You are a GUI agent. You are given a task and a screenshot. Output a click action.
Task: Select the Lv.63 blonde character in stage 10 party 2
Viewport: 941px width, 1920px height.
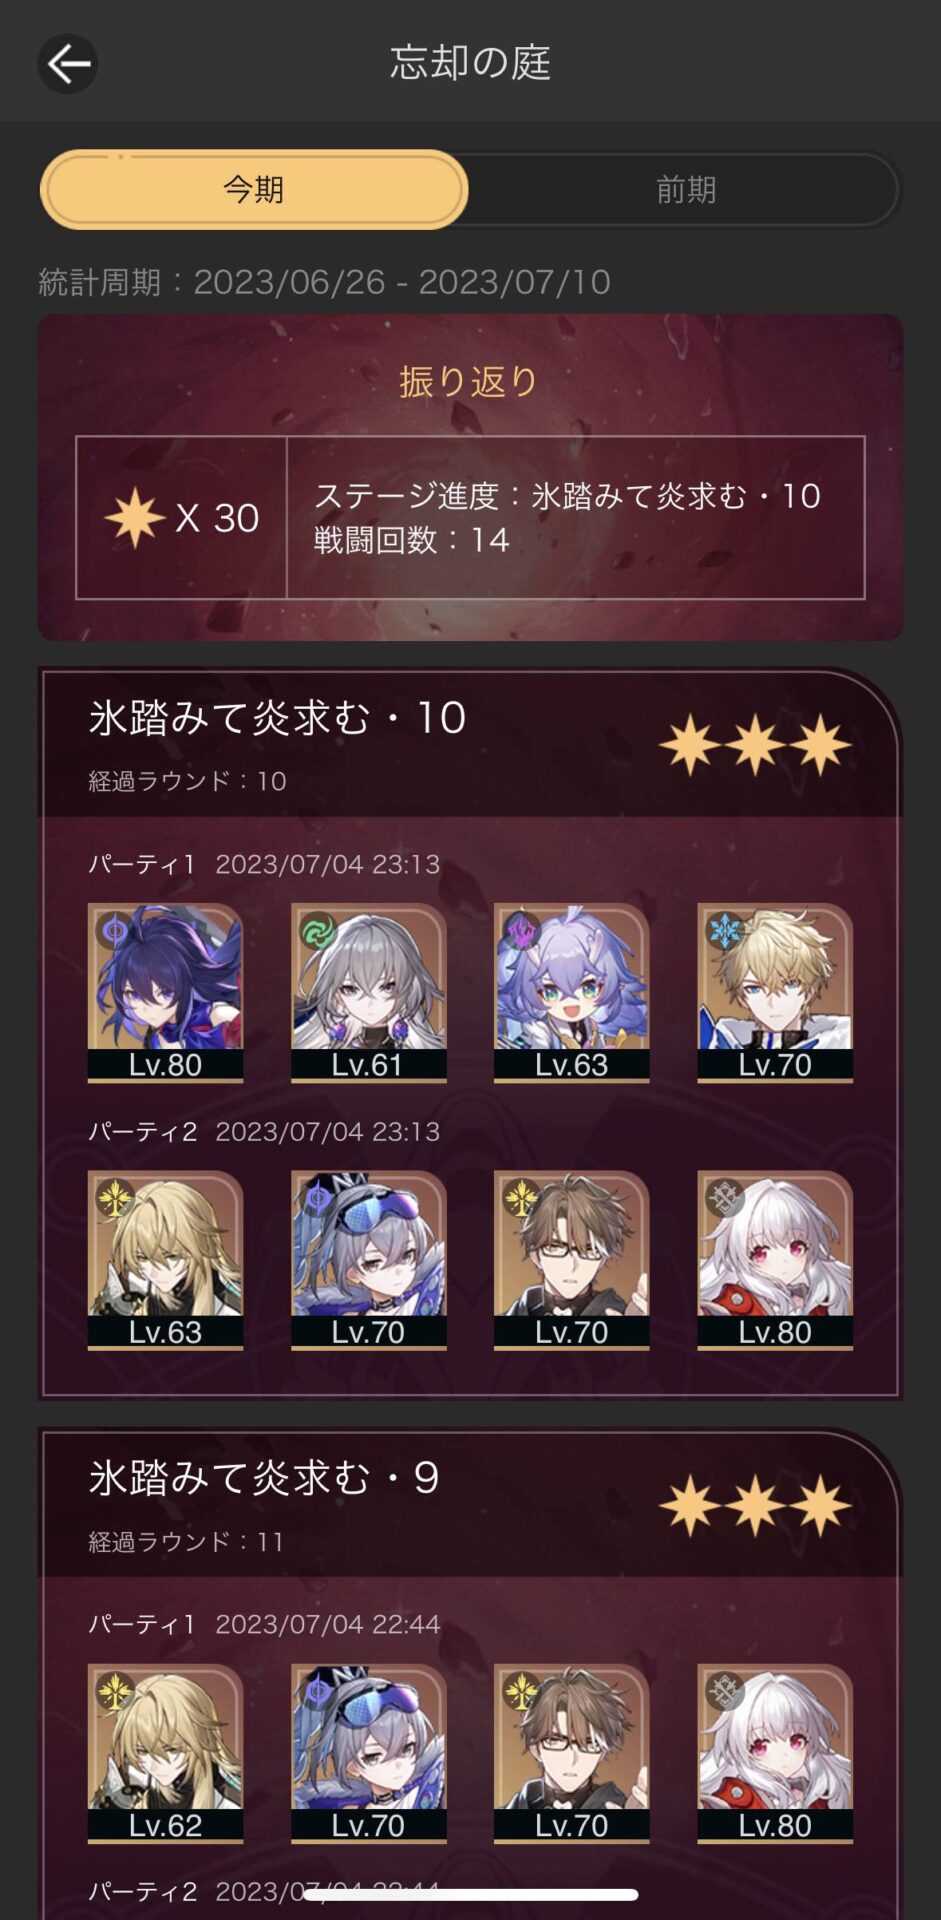coord(165,1260)
